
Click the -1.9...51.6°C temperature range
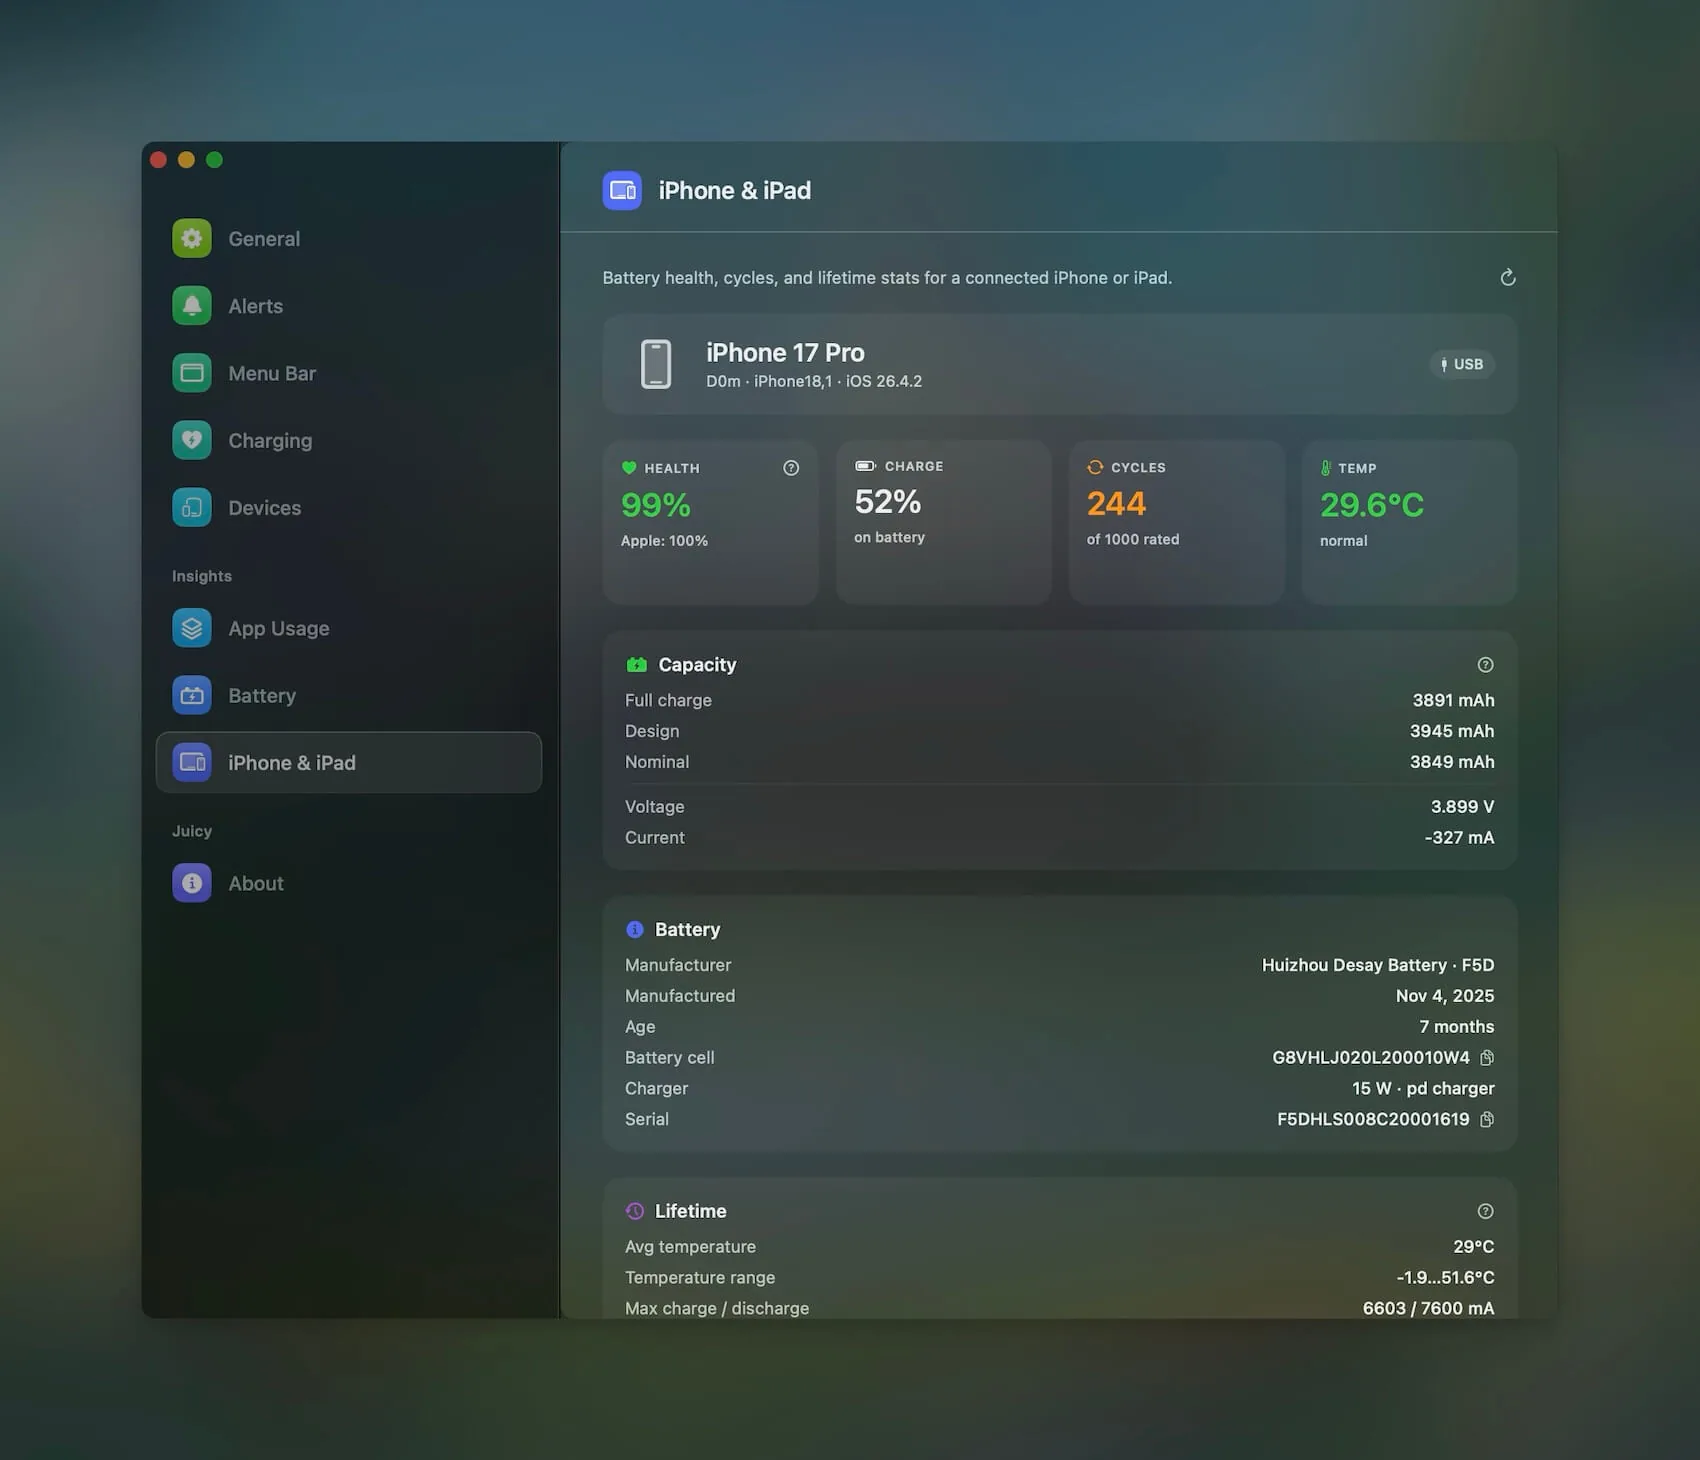[1445, 1278]
